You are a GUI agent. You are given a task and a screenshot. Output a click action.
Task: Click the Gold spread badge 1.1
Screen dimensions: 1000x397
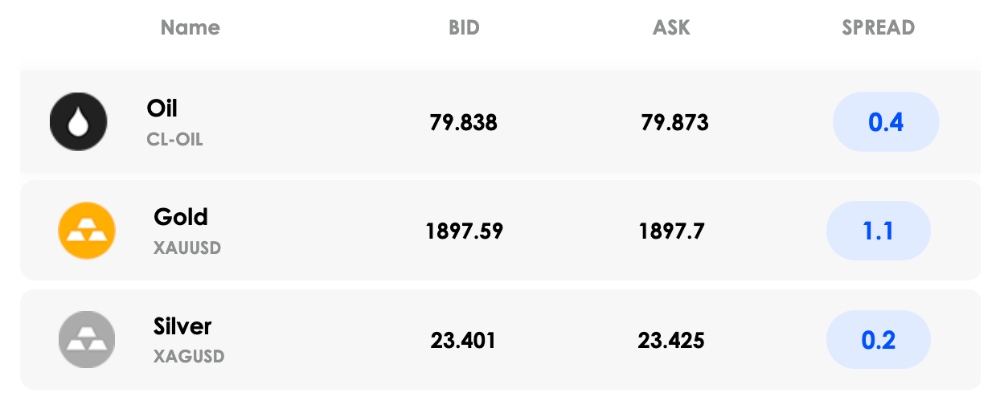pos(878,230)
